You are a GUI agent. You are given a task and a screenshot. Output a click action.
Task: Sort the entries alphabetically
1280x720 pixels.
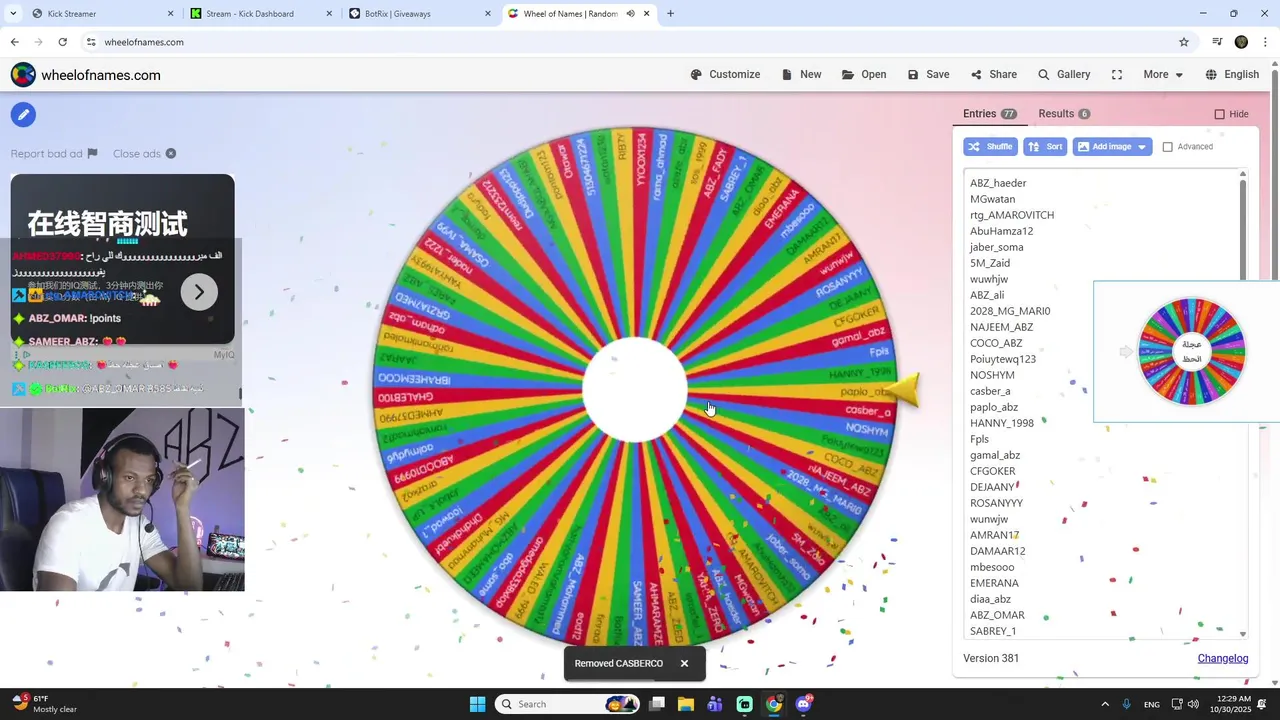click(x=1045, y=147)
